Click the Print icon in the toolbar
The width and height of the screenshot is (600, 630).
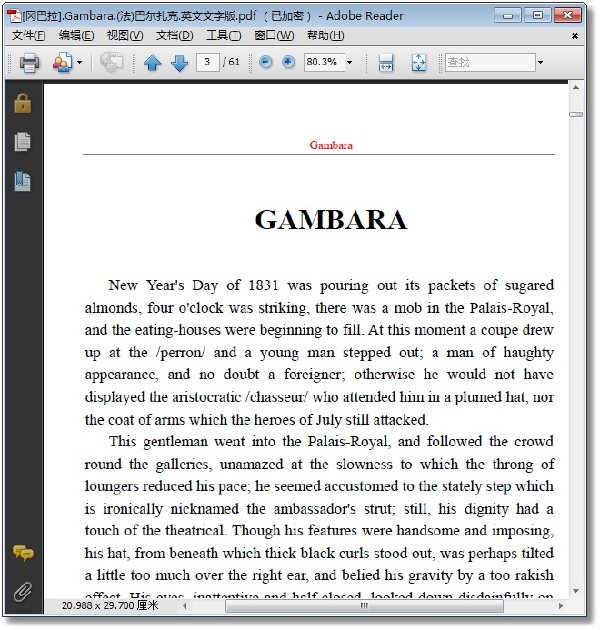click(29, 63)
